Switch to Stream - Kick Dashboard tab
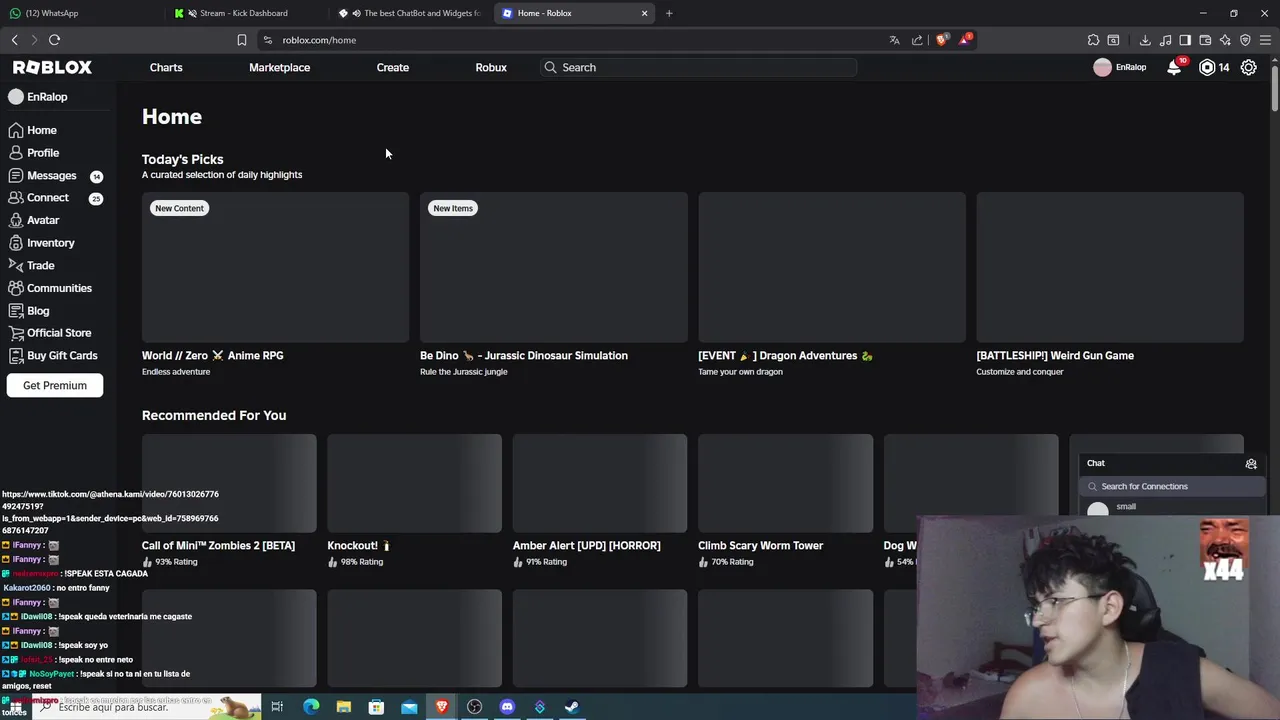Image resolution: width=1280 pixels, height=720 pixels. 243,13
